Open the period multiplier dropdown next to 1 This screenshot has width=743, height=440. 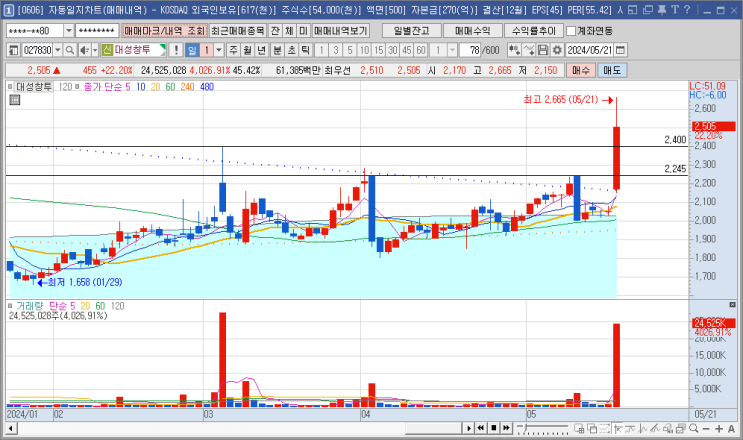[x=219, y=50]
